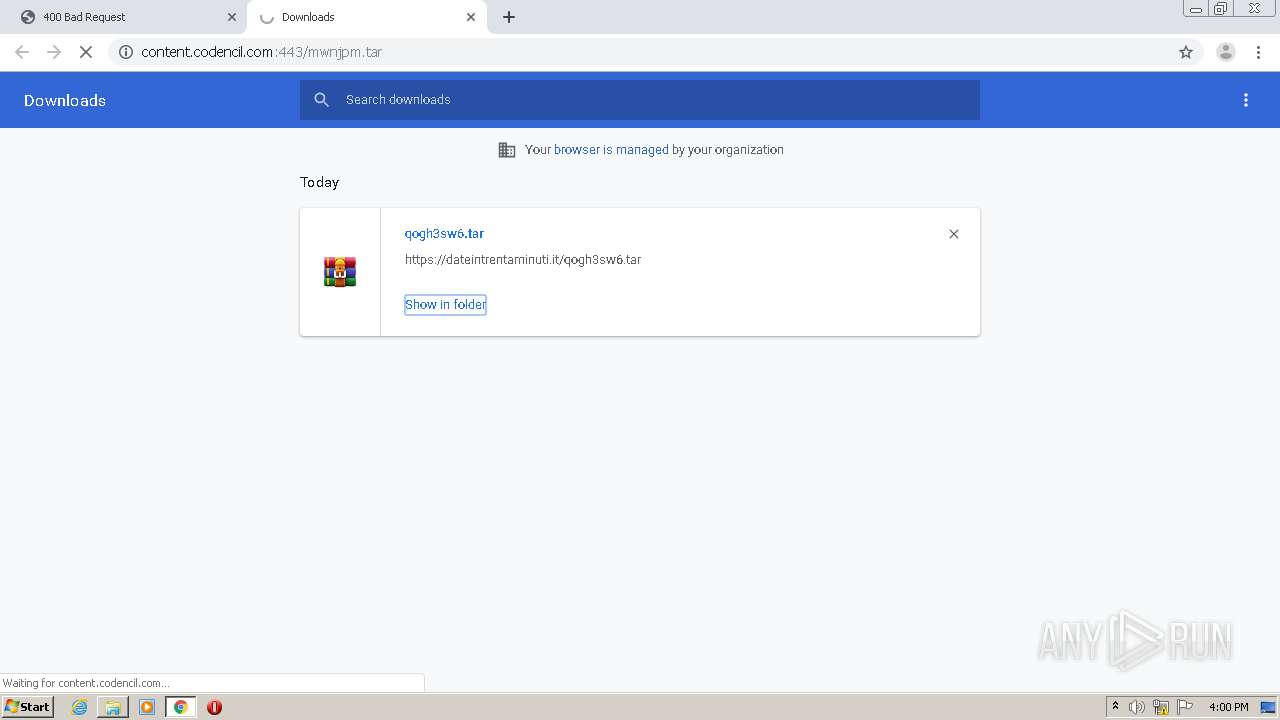The height and width of the screenshot is (720, 1280).
Task: Click the 'Waiting for content.codencil.com' status text
Action: point(86,683)
